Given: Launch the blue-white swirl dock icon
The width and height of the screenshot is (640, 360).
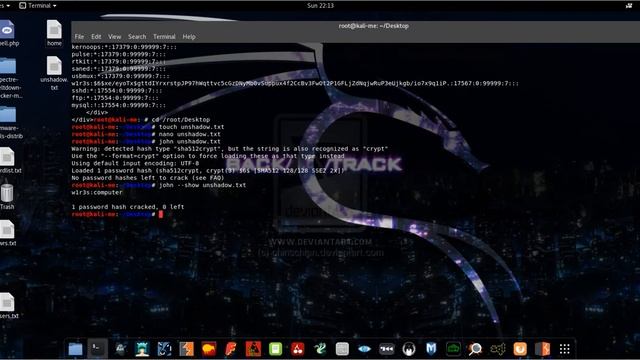Looking at the screenshot, I should [x=164, y=349].
